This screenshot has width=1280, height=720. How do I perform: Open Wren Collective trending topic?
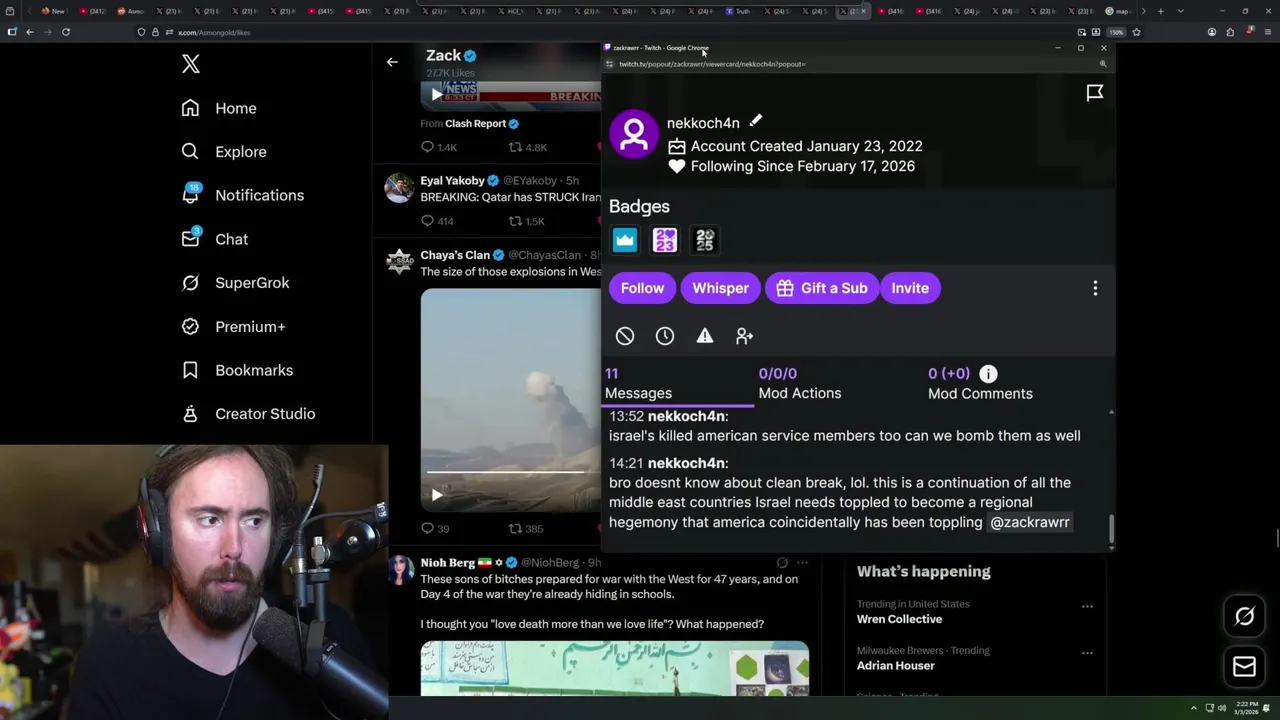coord(899,619)
